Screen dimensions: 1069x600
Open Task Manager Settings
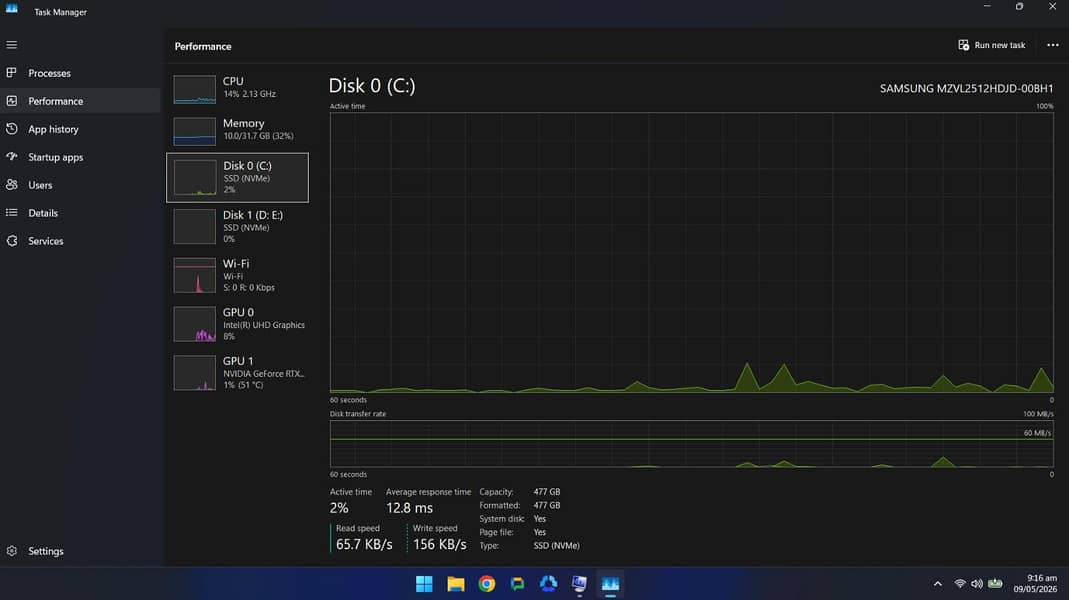(80, 551)
